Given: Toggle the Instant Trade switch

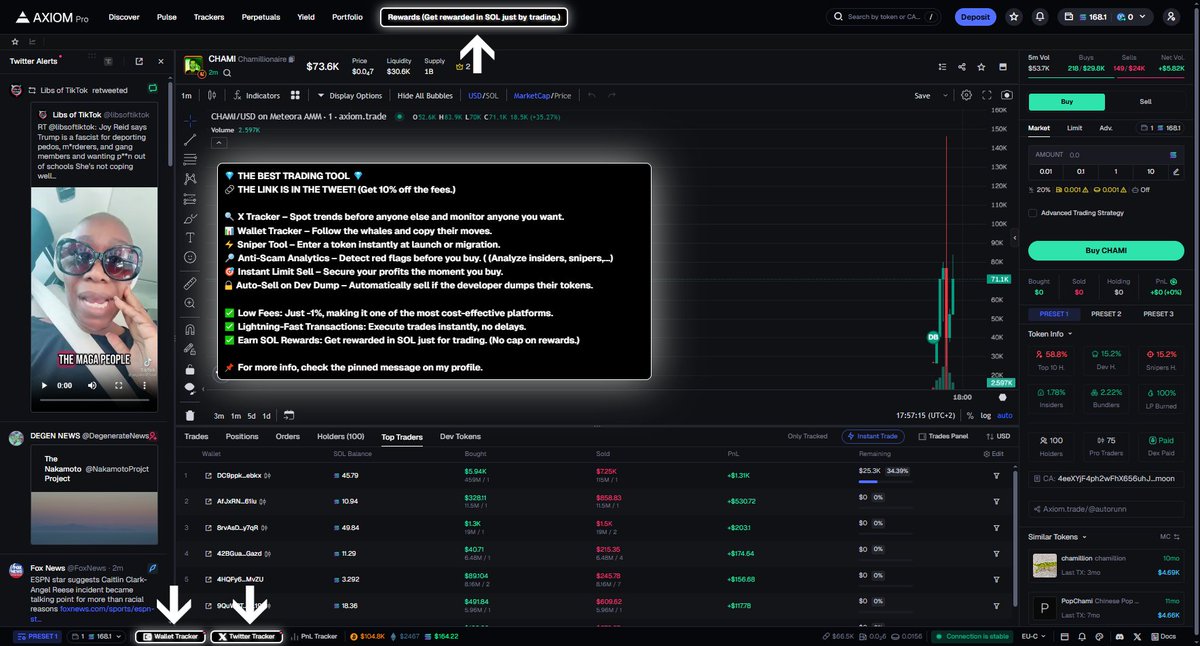Looking at the screenshot, I should [871, 436].
